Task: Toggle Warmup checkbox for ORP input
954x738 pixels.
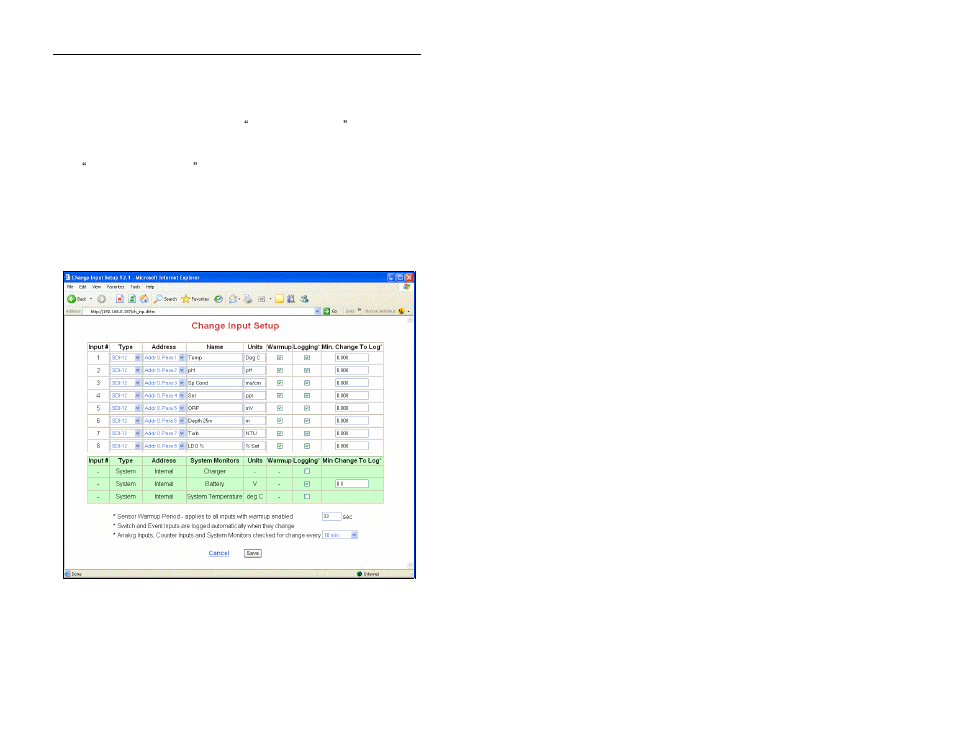Action: (x=280, y=408)
